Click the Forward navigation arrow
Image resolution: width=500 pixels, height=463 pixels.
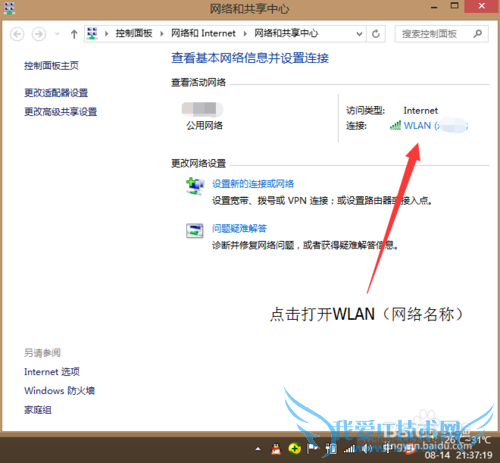tap(39, 34)
